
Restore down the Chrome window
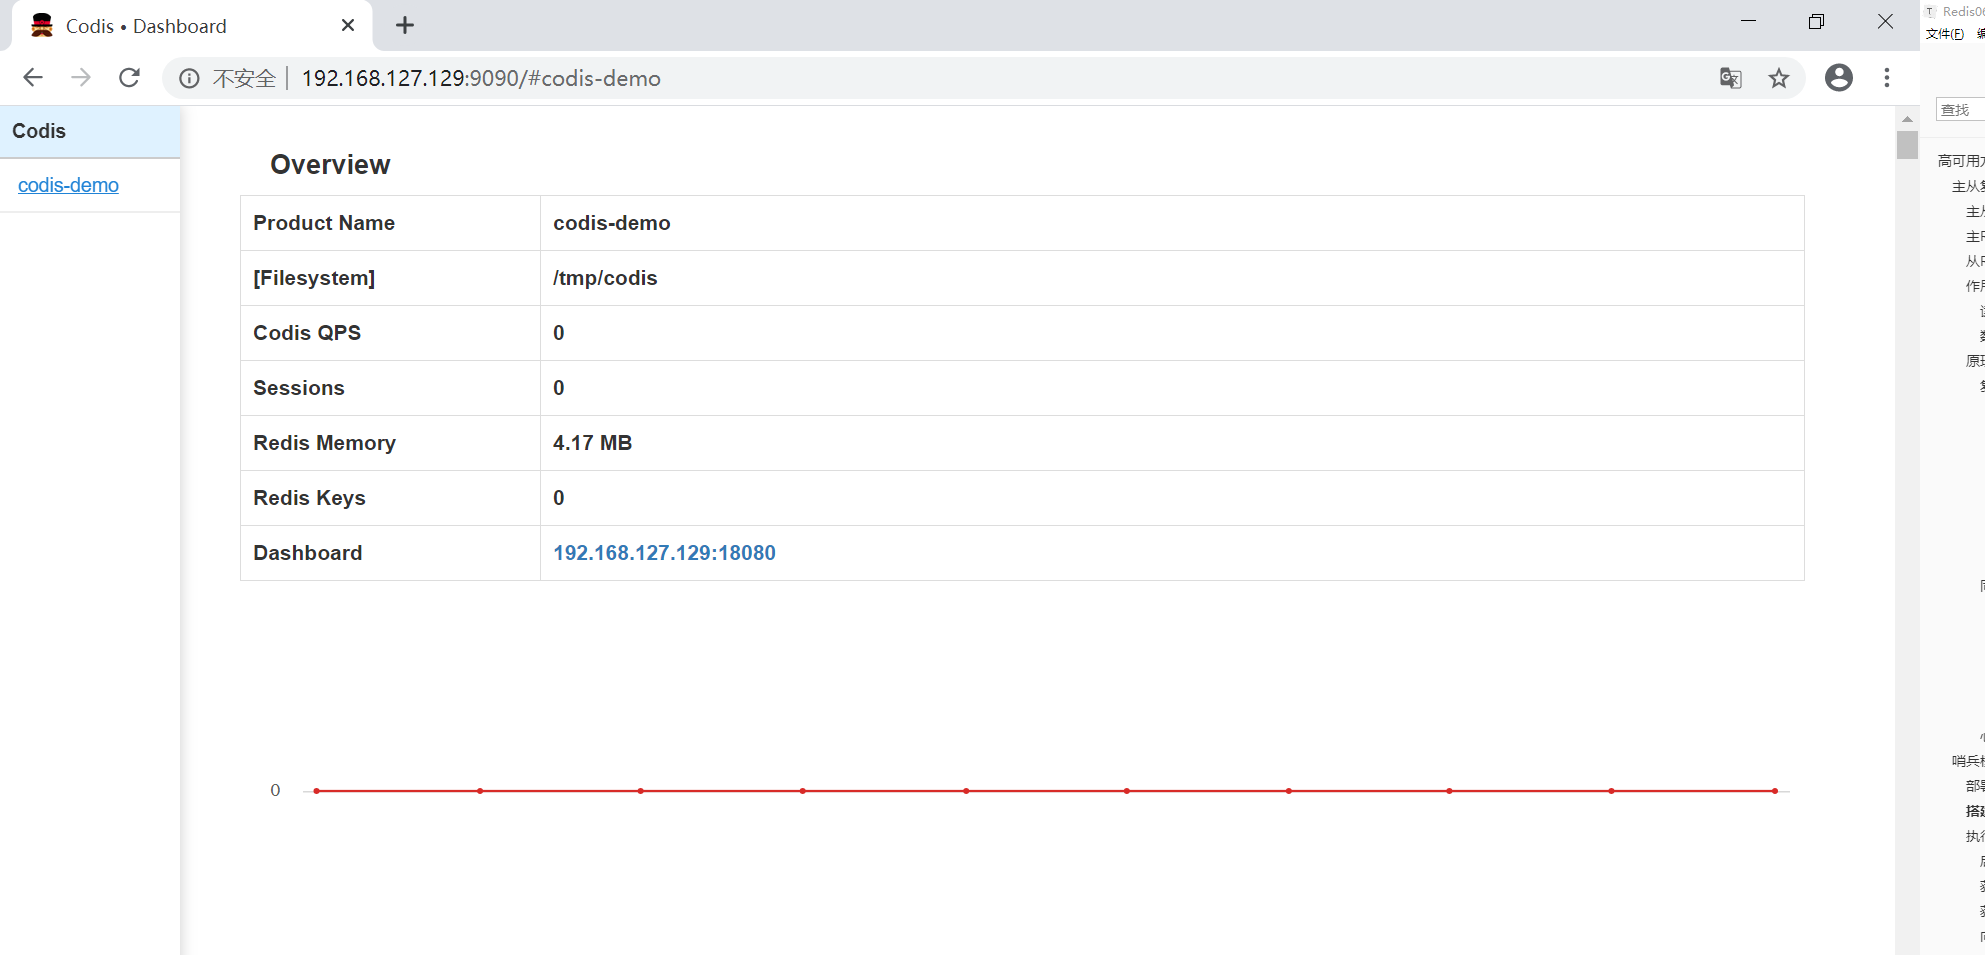[x=1816, y=22]
